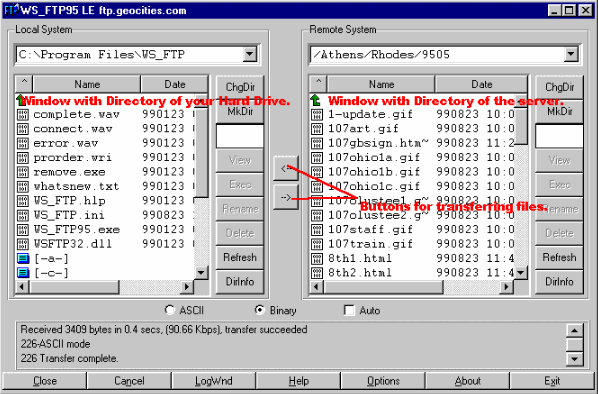The width and height of the screenshot is (598, 394).
Task: Open the local path dropdown C:\Program Files\WS_FTP
Action: pos(250,54)
